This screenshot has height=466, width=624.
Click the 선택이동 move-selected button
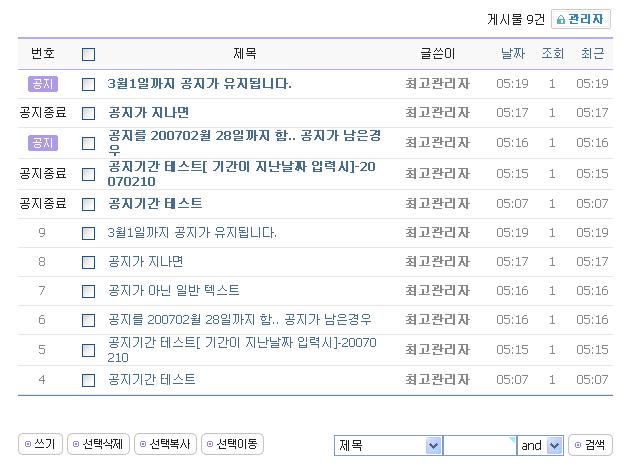[x=232, y=444]
